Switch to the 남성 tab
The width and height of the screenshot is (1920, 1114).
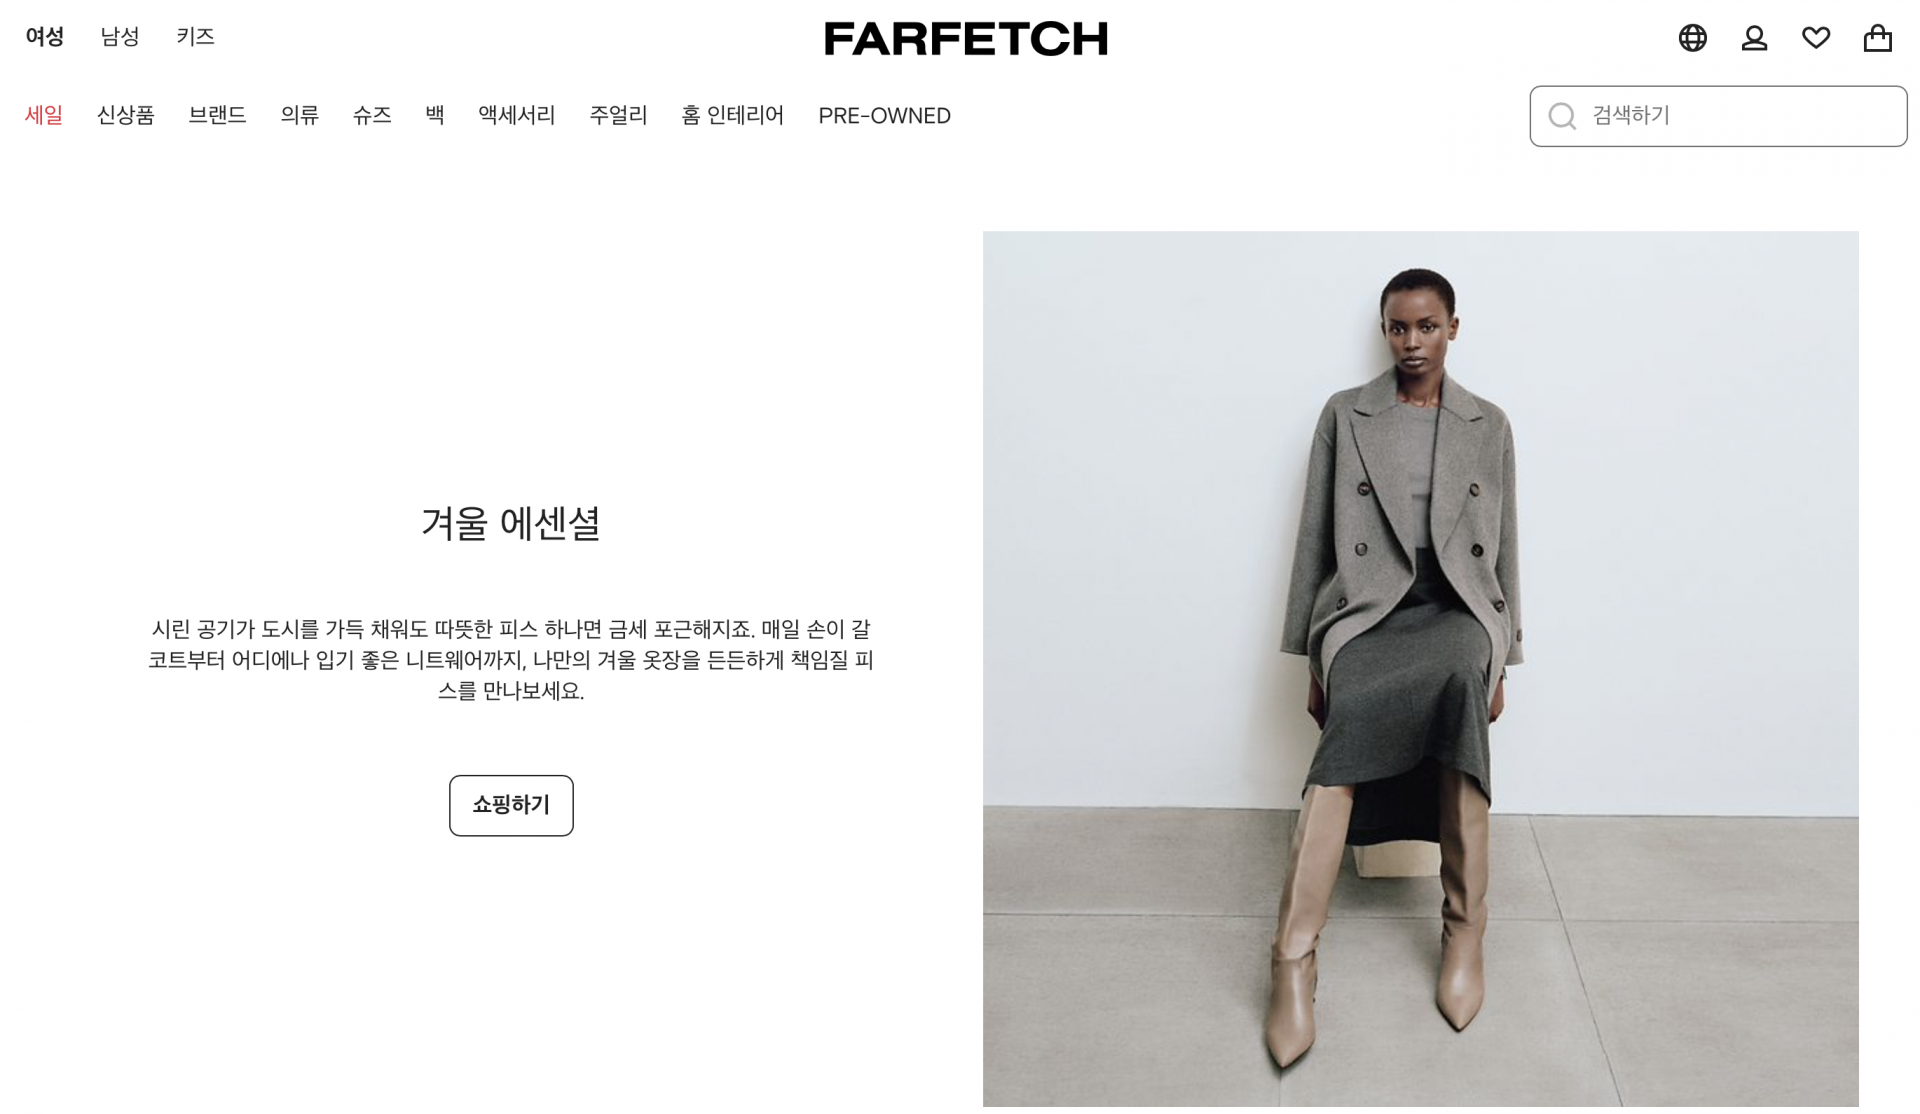120,37
